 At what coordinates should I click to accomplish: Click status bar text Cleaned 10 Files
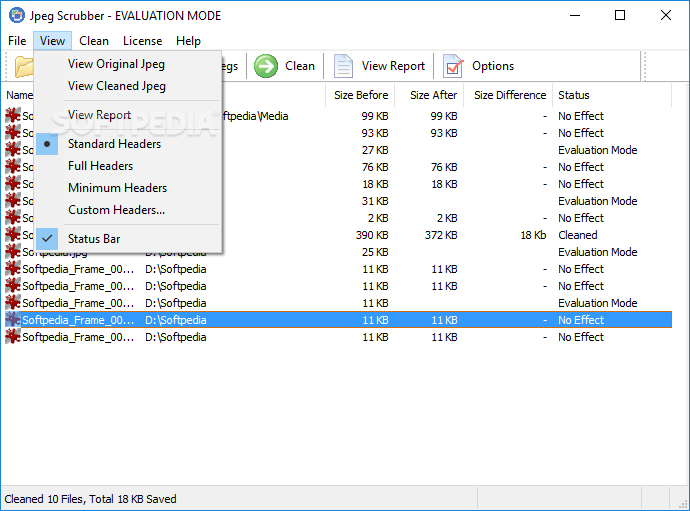point(90,499)
